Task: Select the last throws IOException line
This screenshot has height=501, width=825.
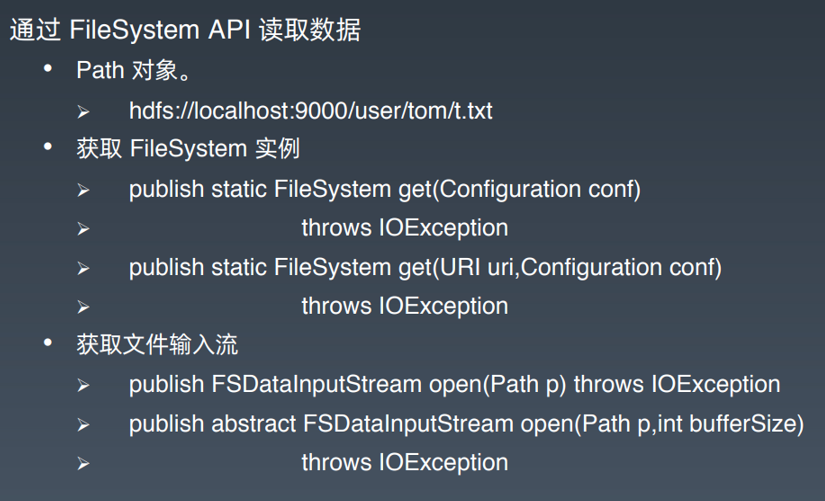Action: pos(405,463)
